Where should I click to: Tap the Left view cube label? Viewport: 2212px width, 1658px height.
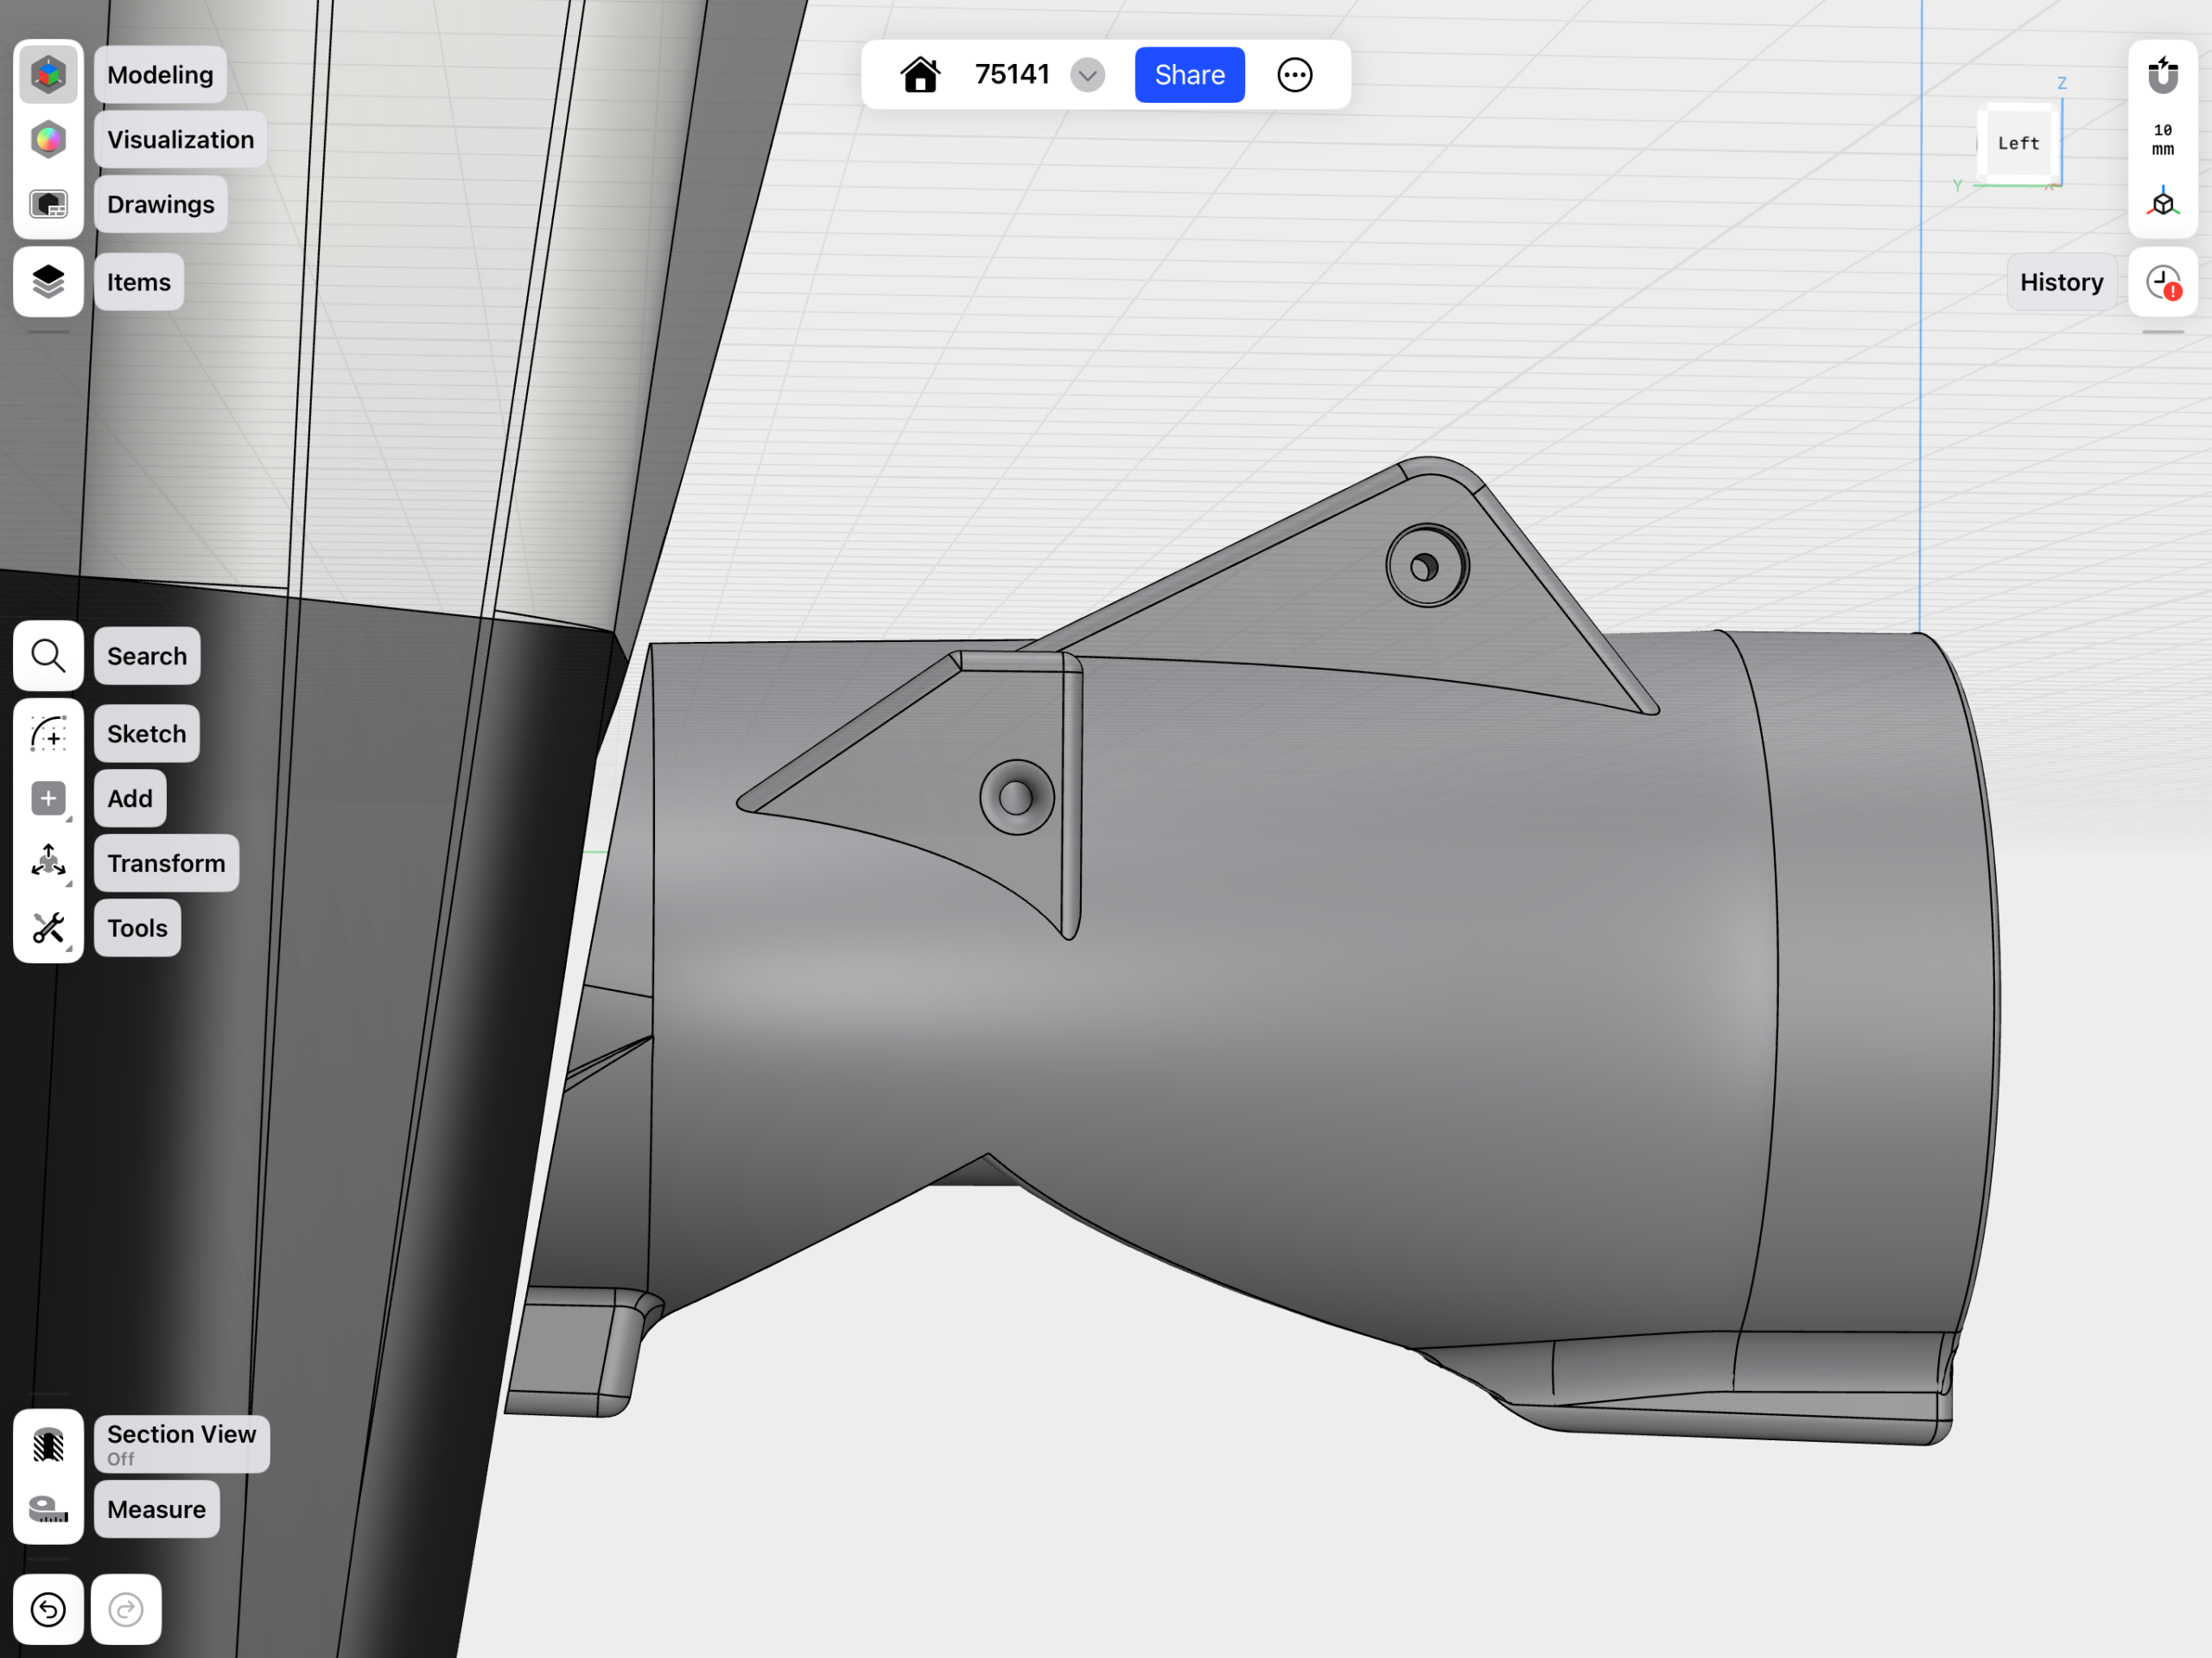(x=2017, y=142)
